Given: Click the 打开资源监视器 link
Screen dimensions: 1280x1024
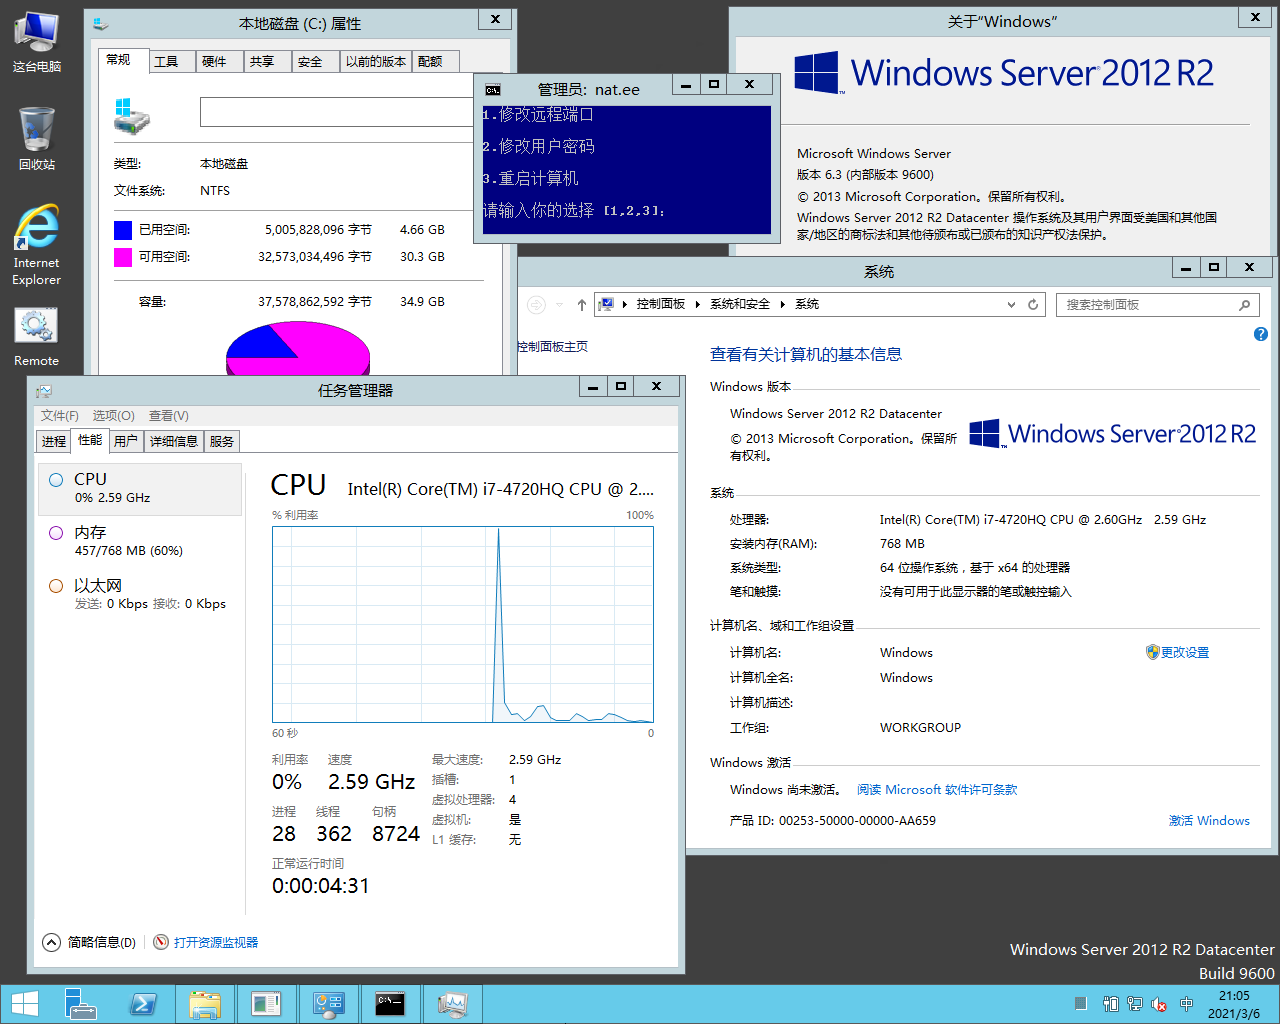Looking at the screenshot, I should click(216, 942).
